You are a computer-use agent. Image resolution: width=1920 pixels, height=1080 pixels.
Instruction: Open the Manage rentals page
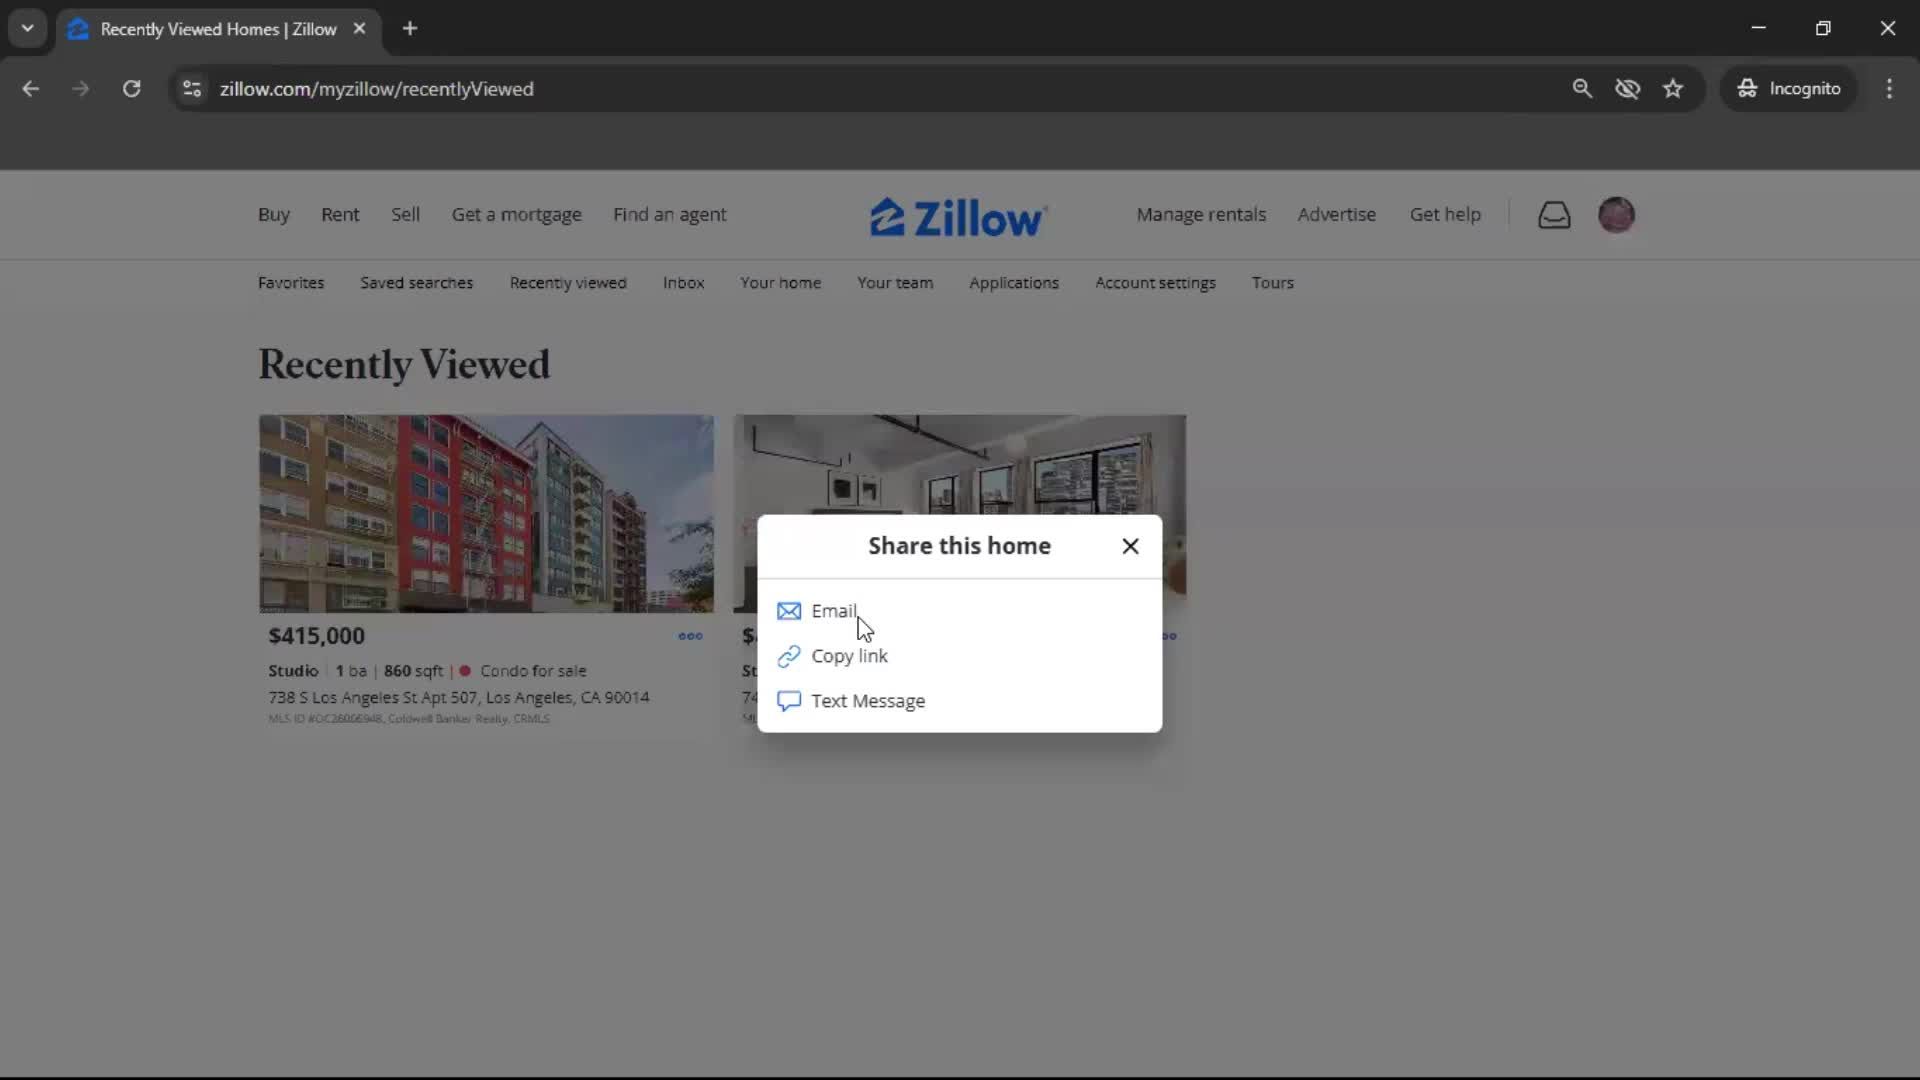pyautogui.click(x=1200, y=214)
